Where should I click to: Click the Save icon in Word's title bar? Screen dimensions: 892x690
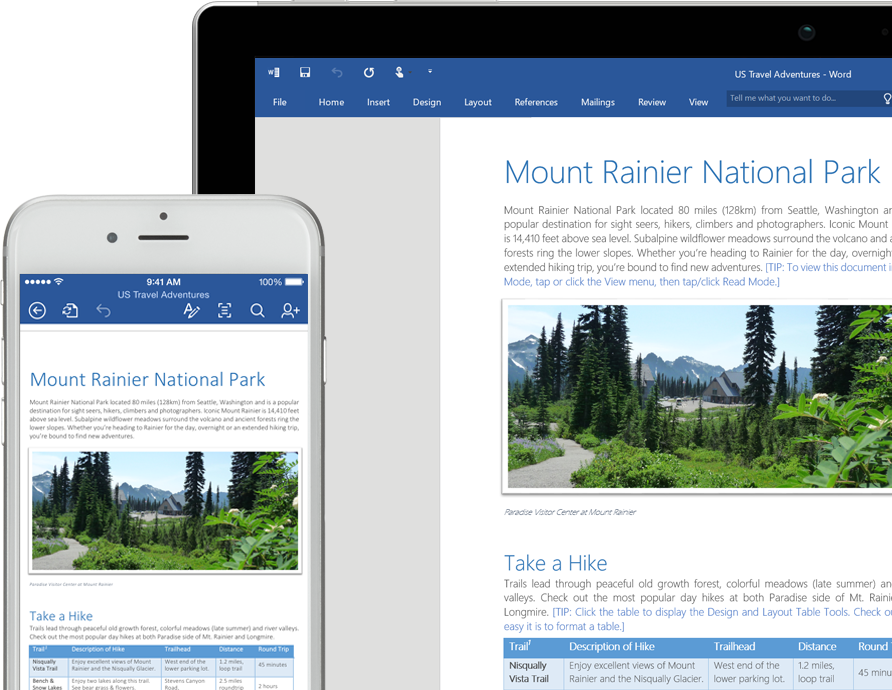(x=305, y=73)
